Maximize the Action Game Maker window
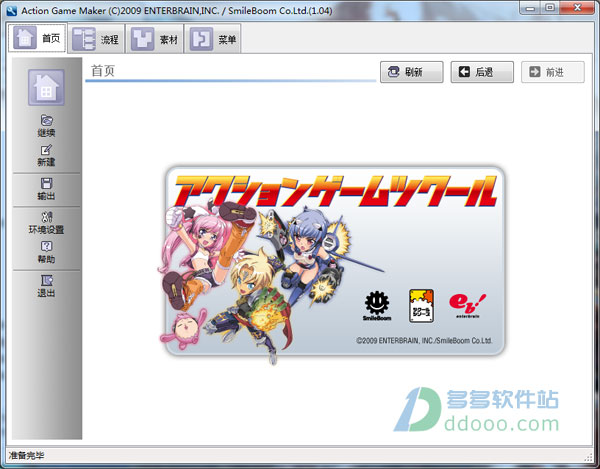This screenshot has height=469, width=600. (x=550, y=8)
